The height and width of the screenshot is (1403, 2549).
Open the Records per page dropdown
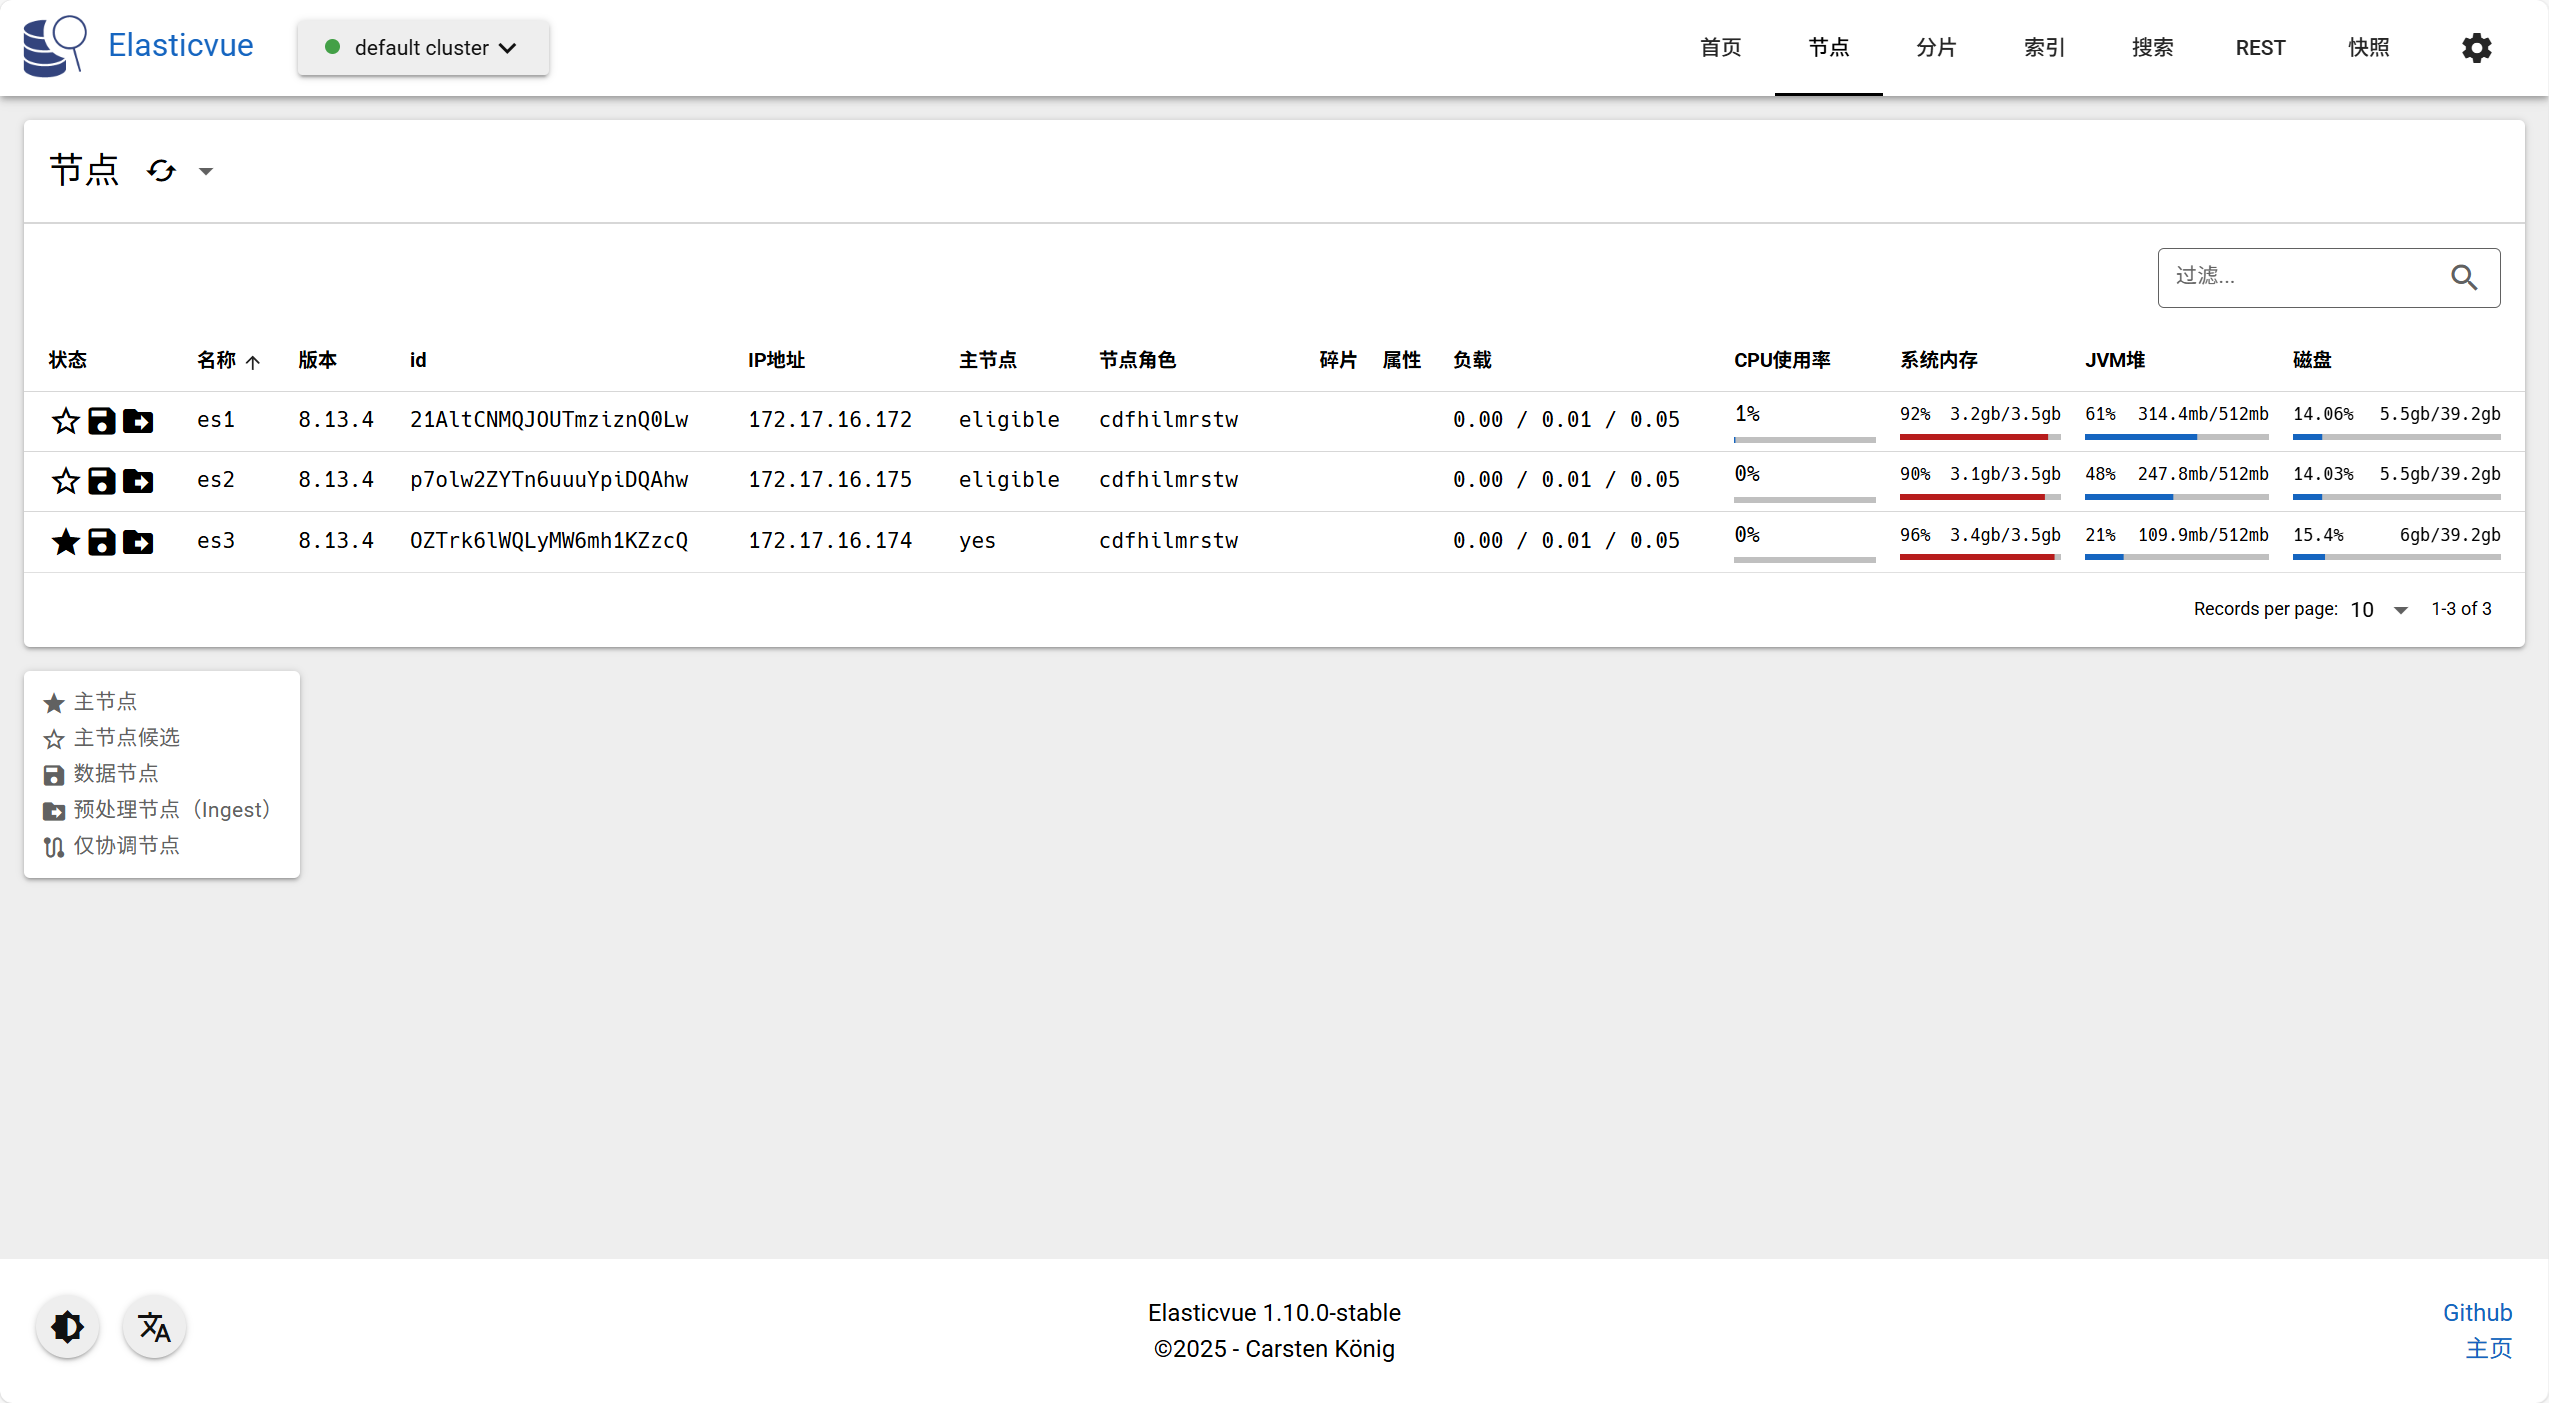(2378, 609)
